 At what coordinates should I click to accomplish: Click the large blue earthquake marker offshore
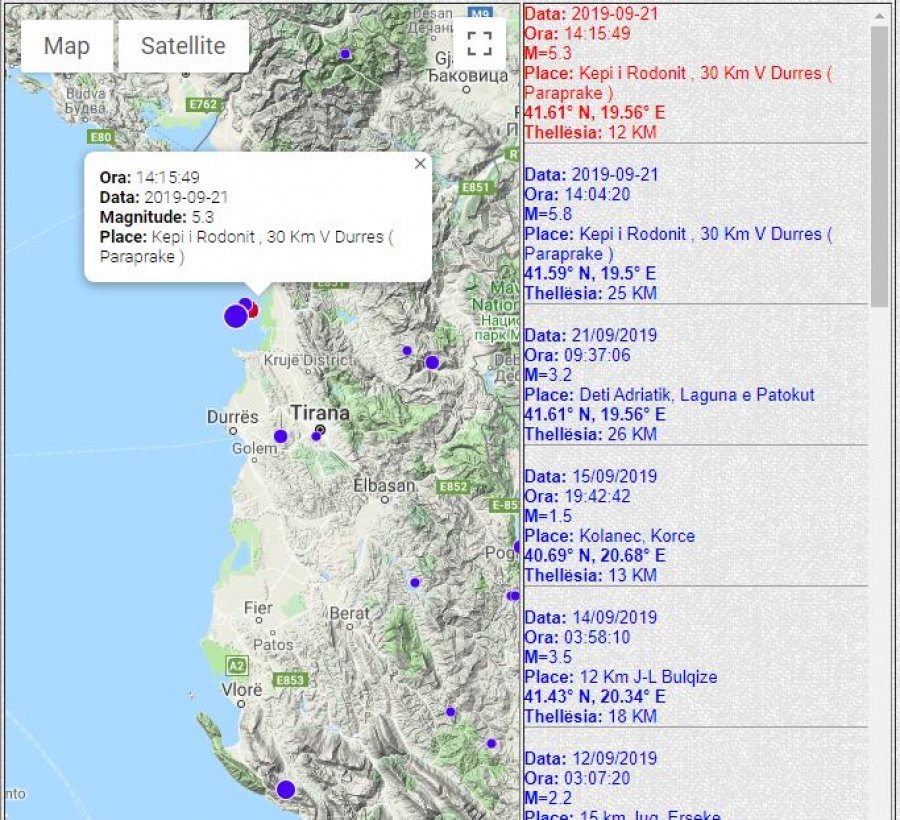coord(236,316)
